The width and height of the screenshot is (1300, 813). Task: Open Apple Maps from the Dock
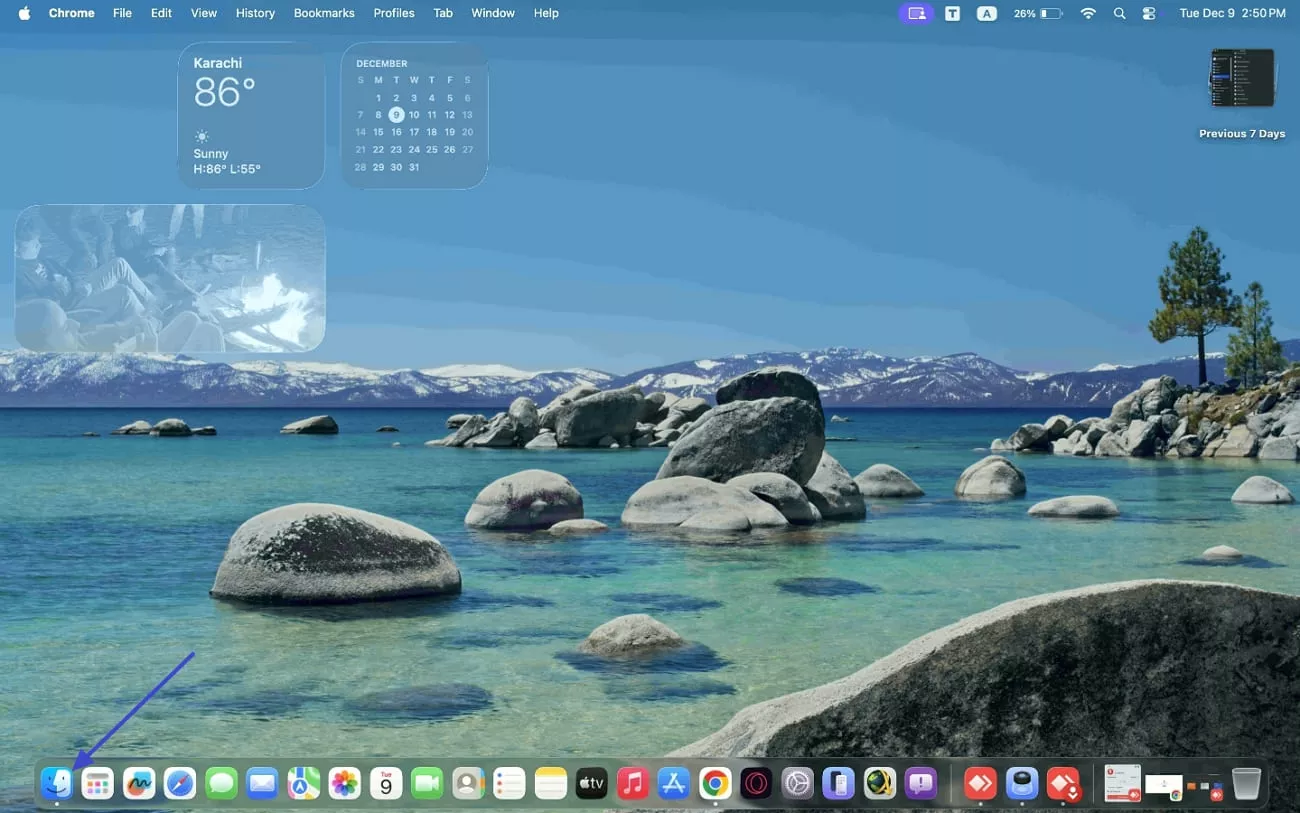pyautogui.click(x=303, y=783)
